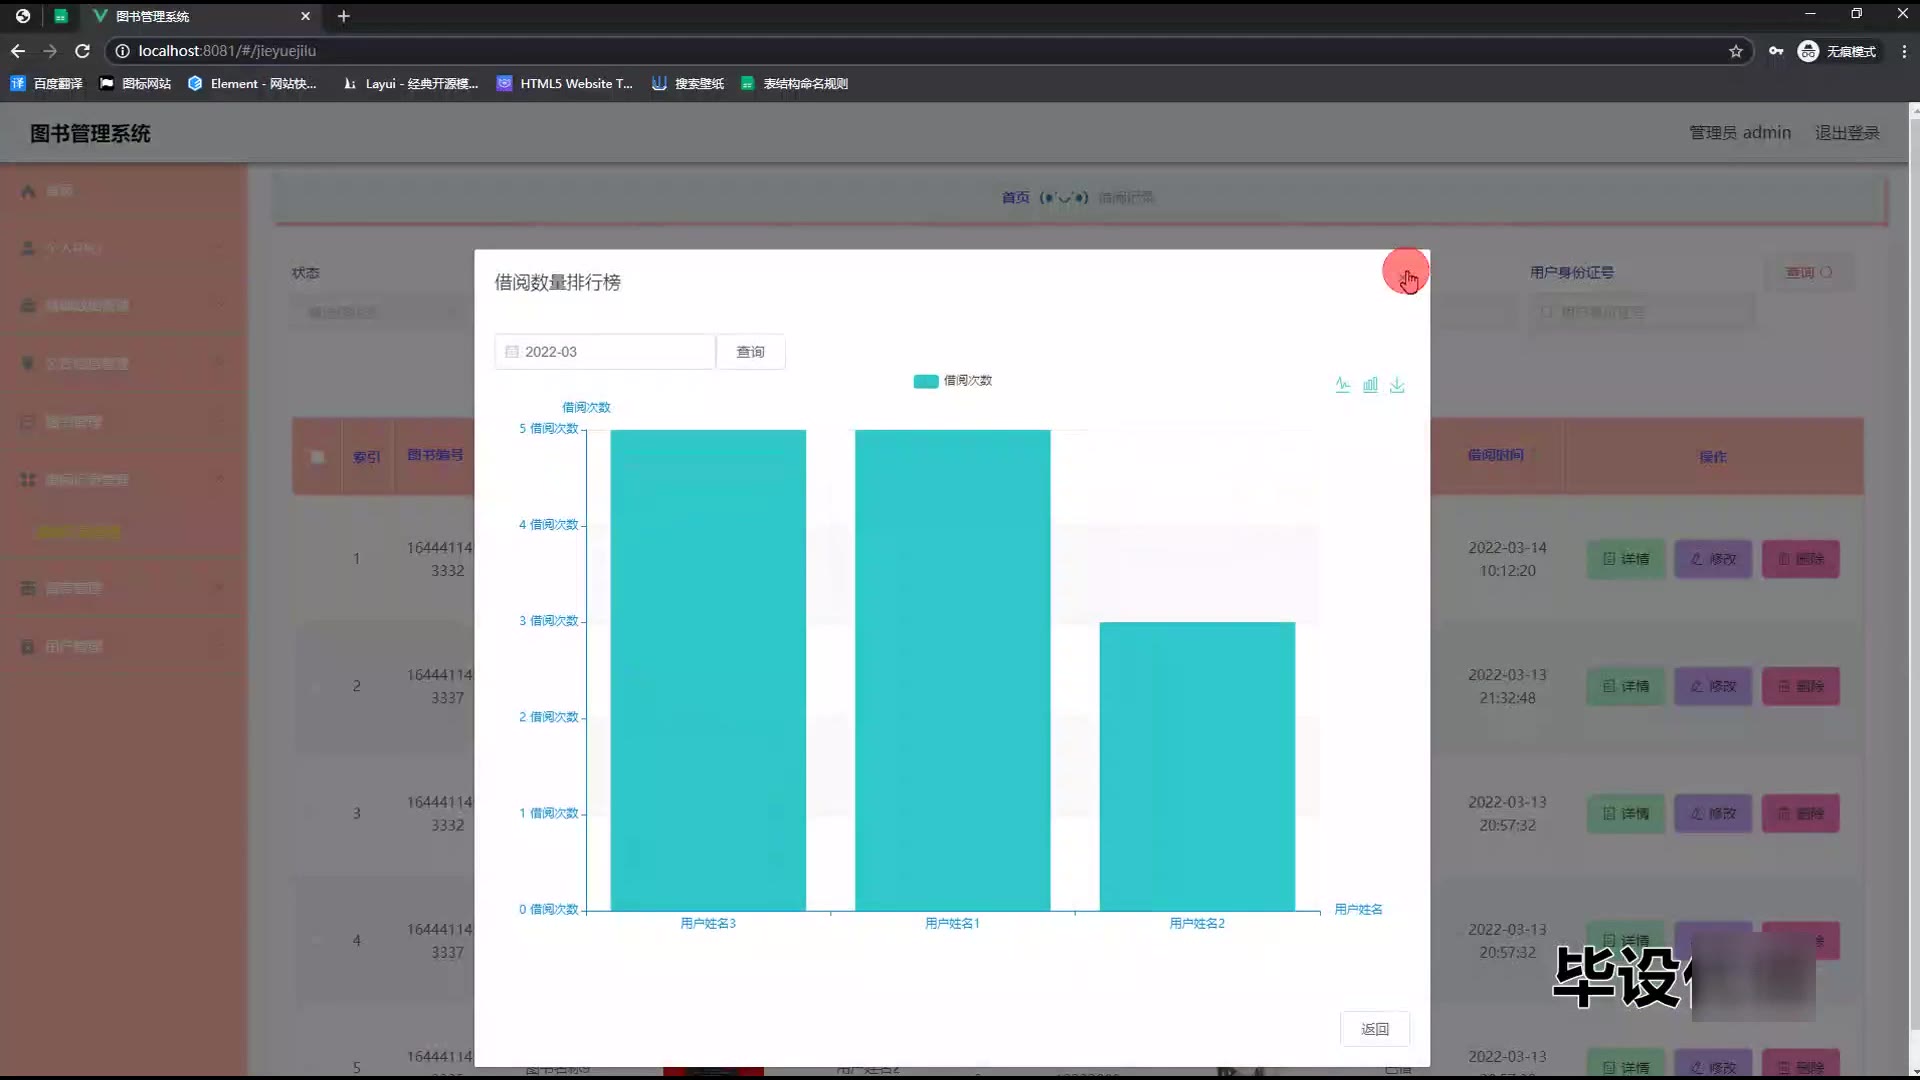1920x1080 pixels.
Task: Click the 借阅时间 column header
Action: (x=1495, y=455)
